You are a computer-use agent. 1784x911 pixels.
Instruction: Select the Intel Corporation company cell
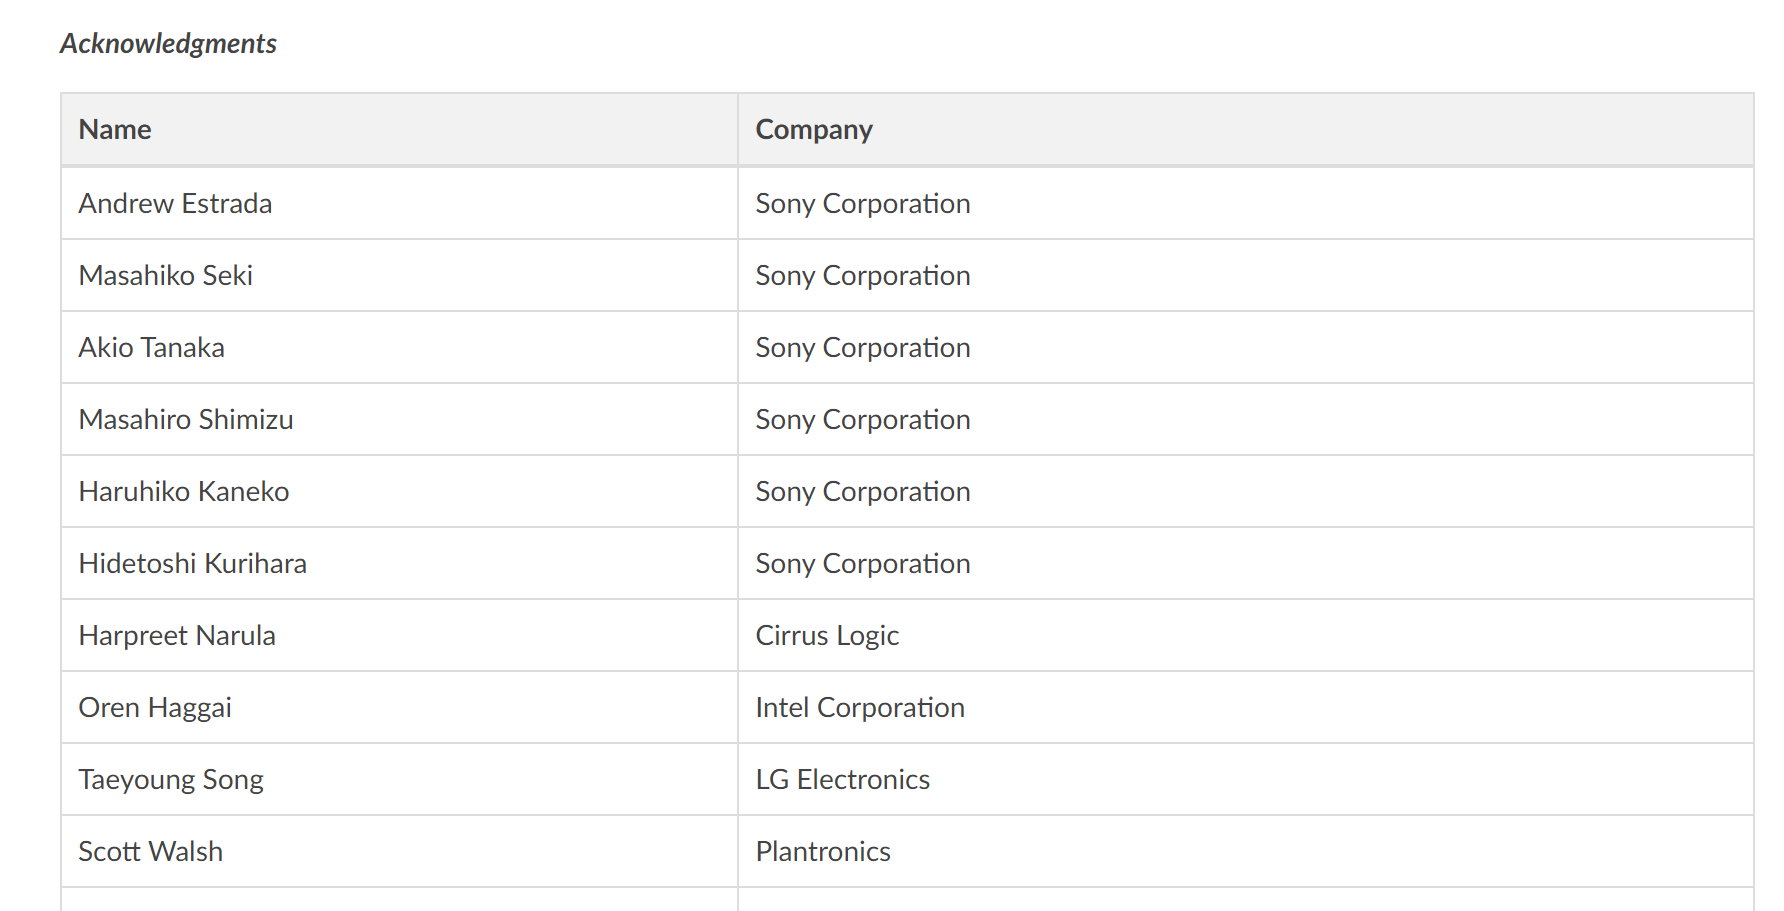coord(859,708)
